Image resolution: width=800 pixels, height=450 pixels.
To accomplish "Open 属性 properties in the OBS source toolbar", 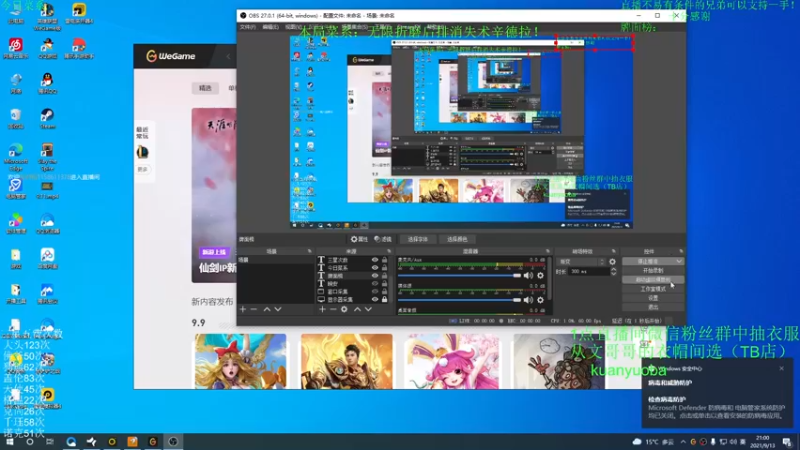I will 359,239.
